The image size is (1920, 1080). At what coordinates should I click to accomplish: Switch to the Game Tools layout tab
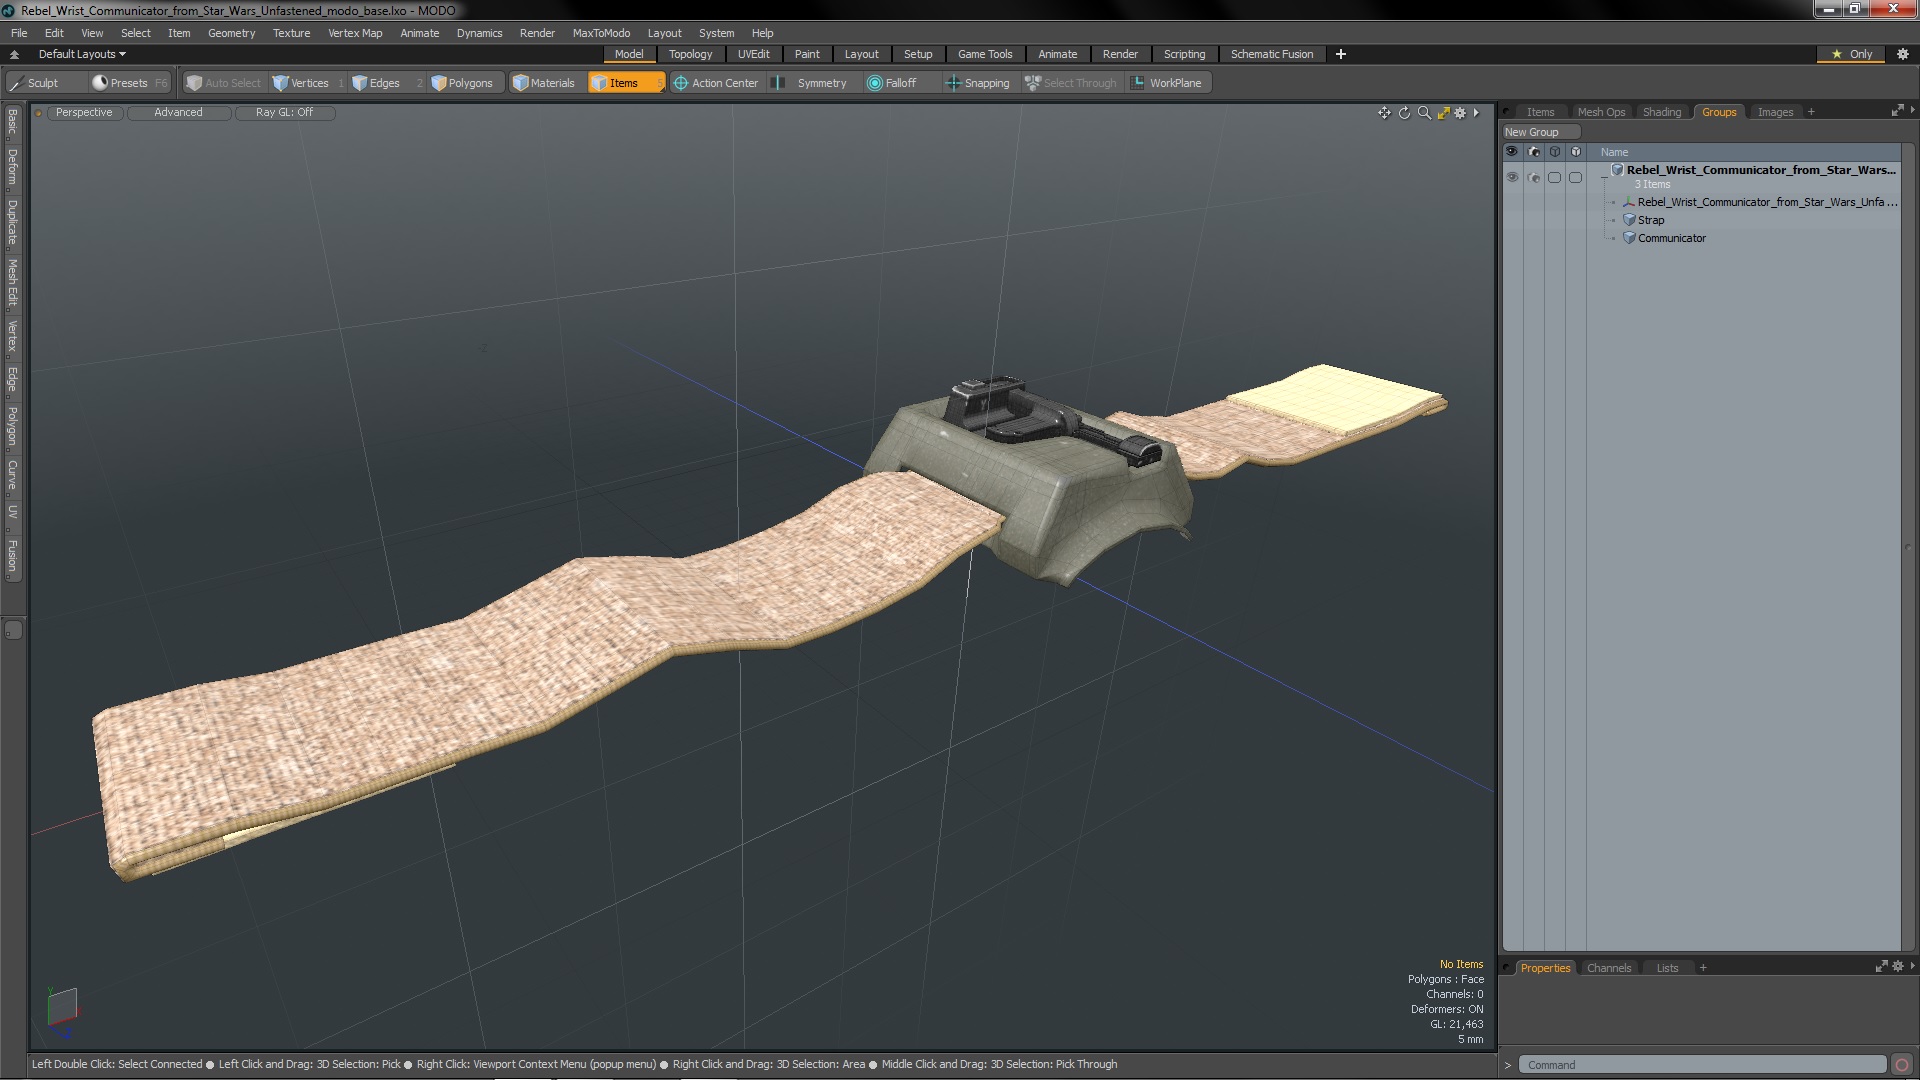pyautogui.click(x=985, y=54)
